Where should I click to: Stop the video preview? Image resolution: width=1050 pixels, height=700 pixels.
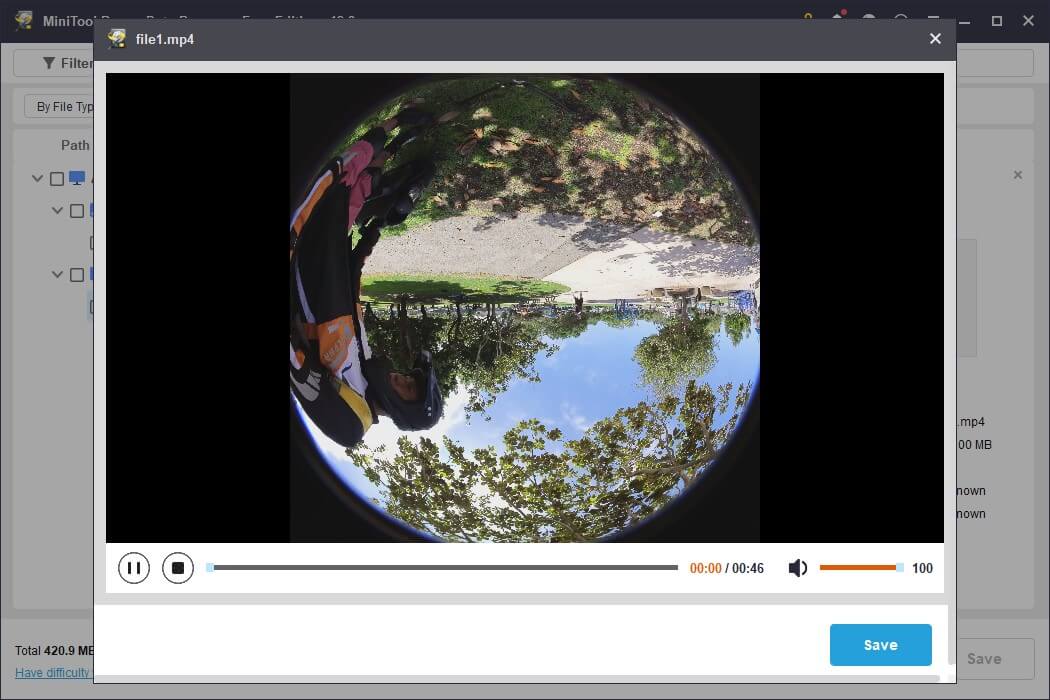(x=178, y=567)
